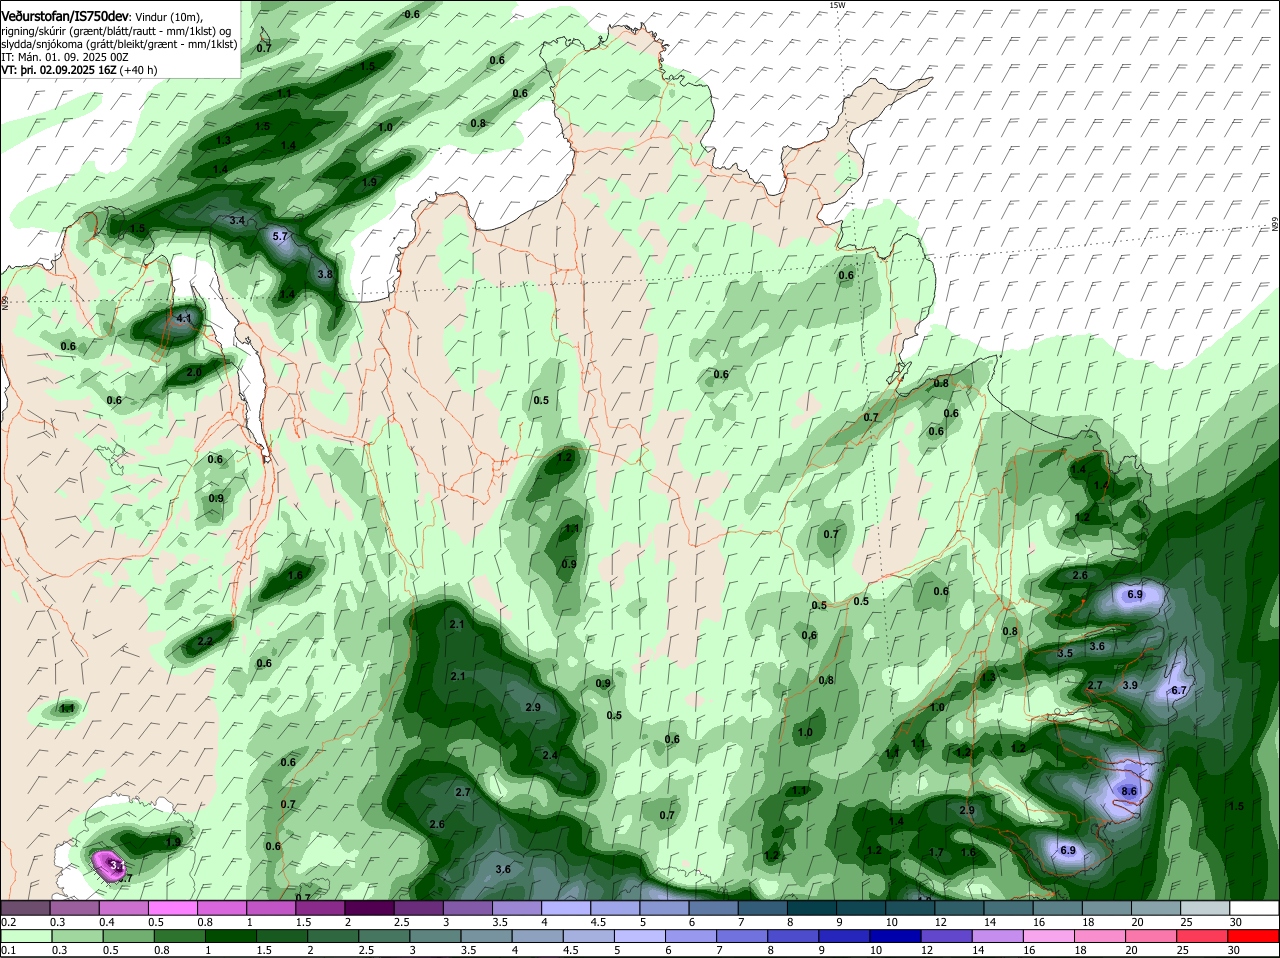Click the top-row legend swatch labeled 25
1280x958 pixels.
pyautogui.click(x=1205, y=907)
